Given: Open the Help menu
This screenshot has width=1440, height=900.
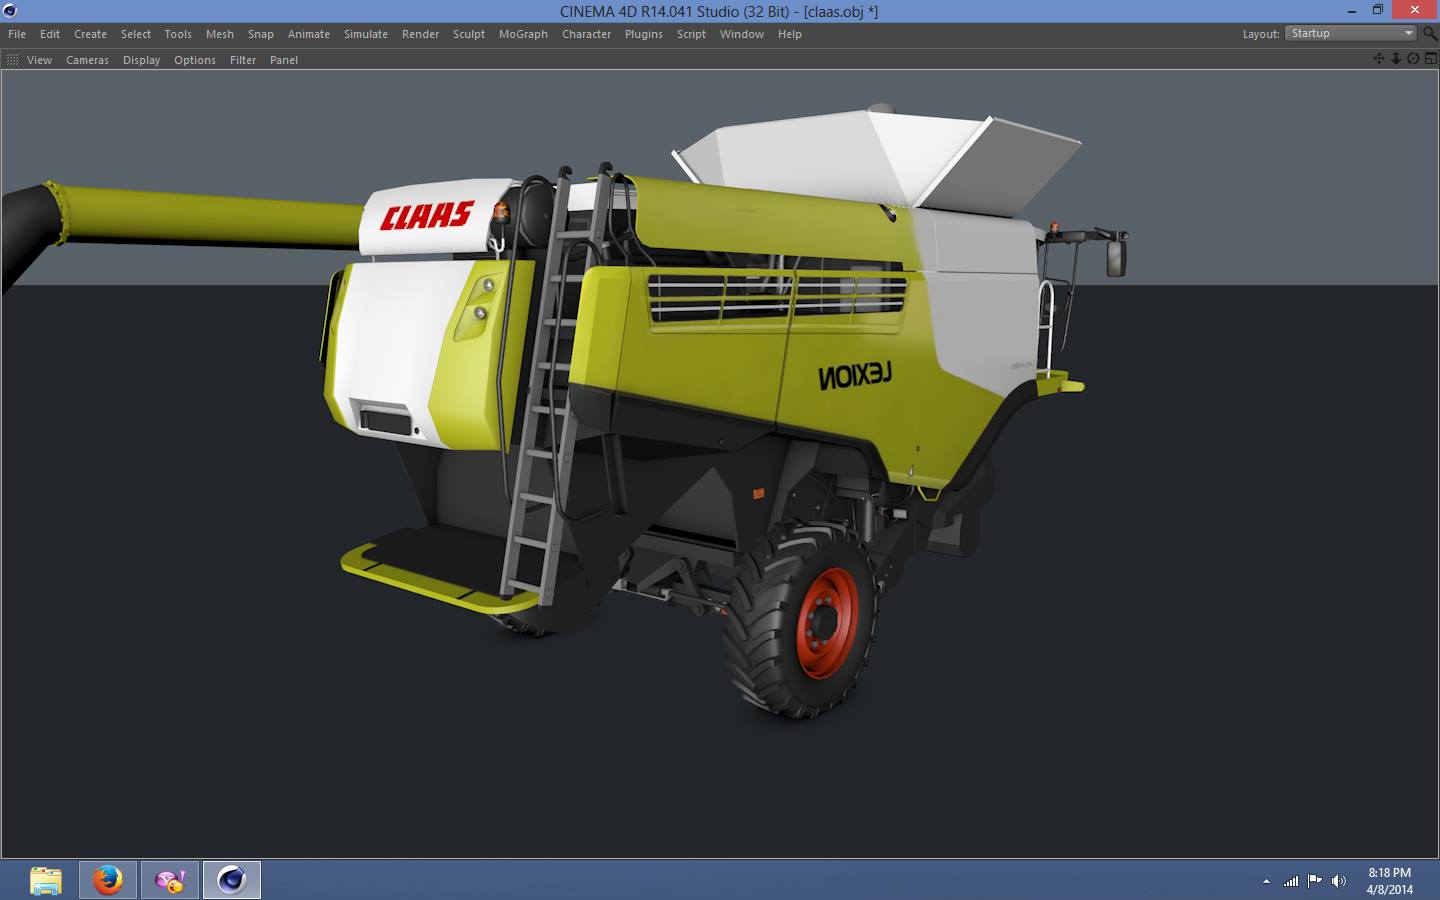Looking at the screenshot, I should tap(790, 34).
